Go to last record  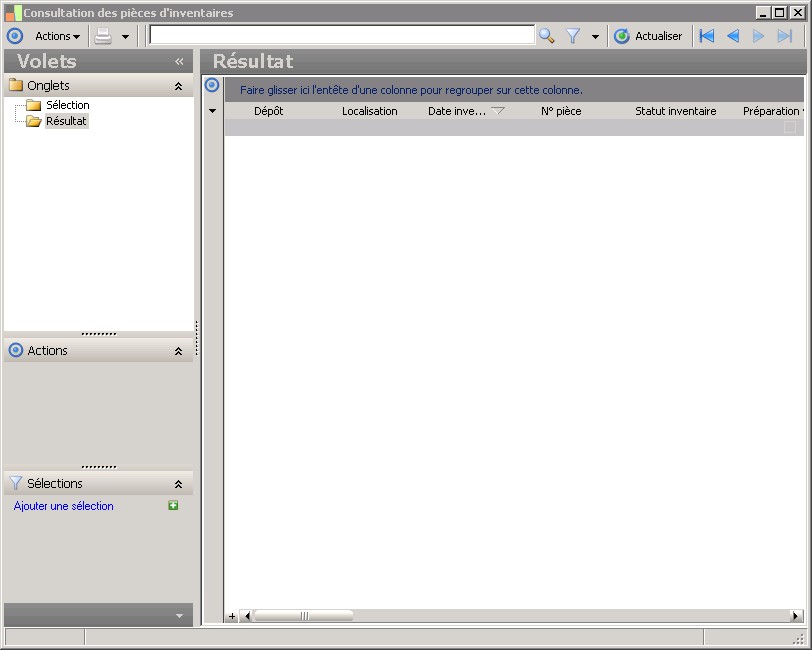pyautogui.click(x=785, y=36)
